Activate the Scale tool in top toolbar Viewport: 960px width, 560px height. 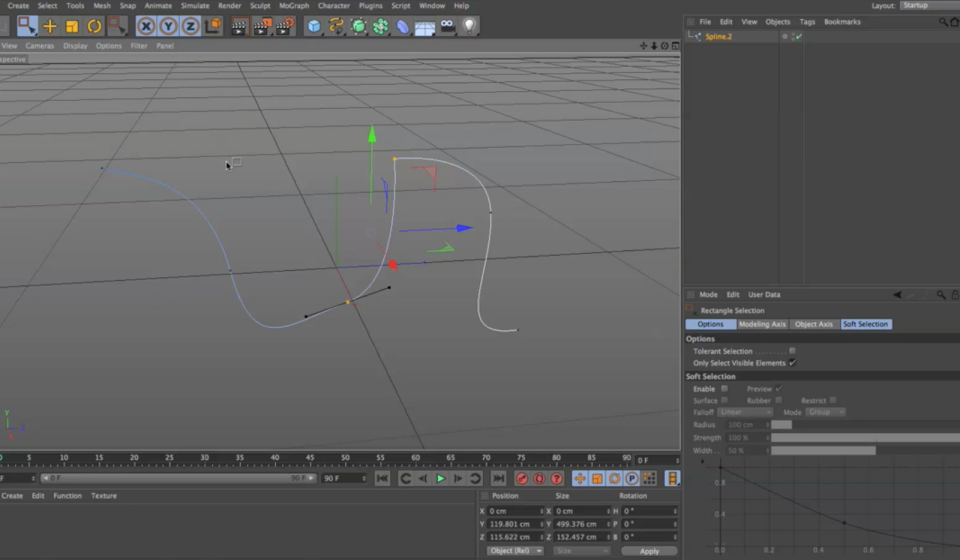72,26
